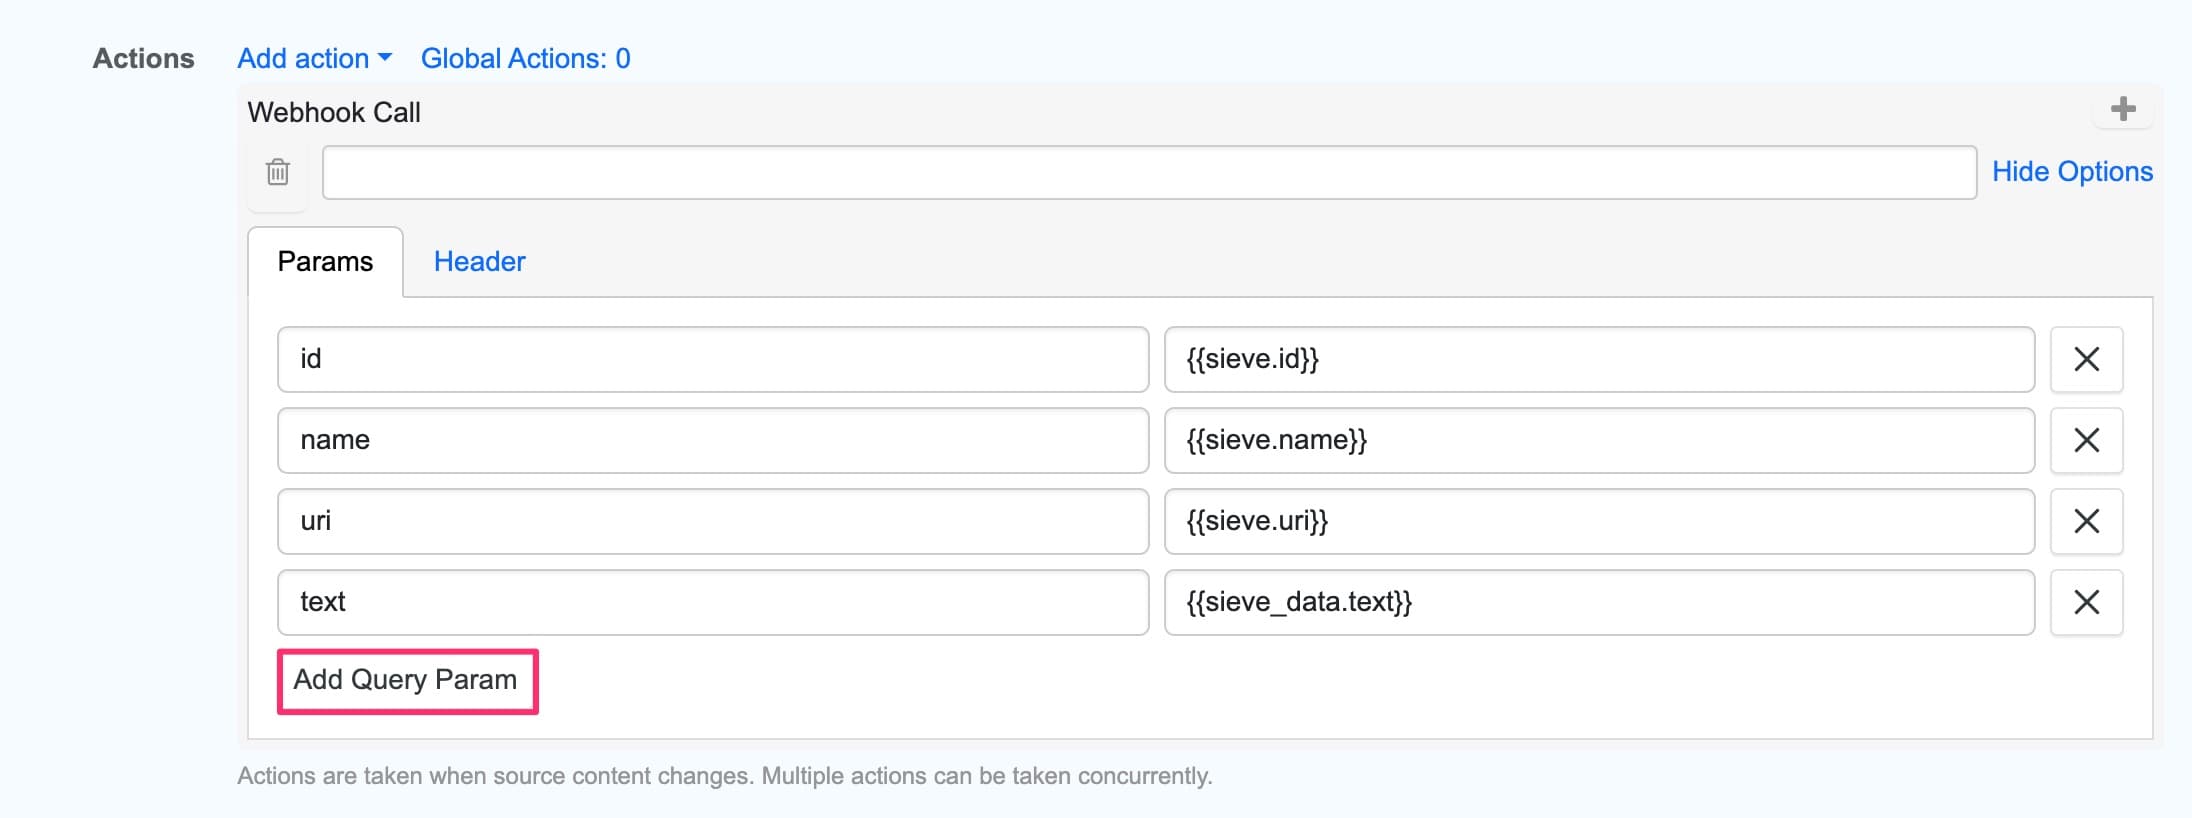Edit the {{sieve_data.text}} value field
The width and height of the screenshot is (2192, 818).
pyautogui.click(x=1597, y=602)
